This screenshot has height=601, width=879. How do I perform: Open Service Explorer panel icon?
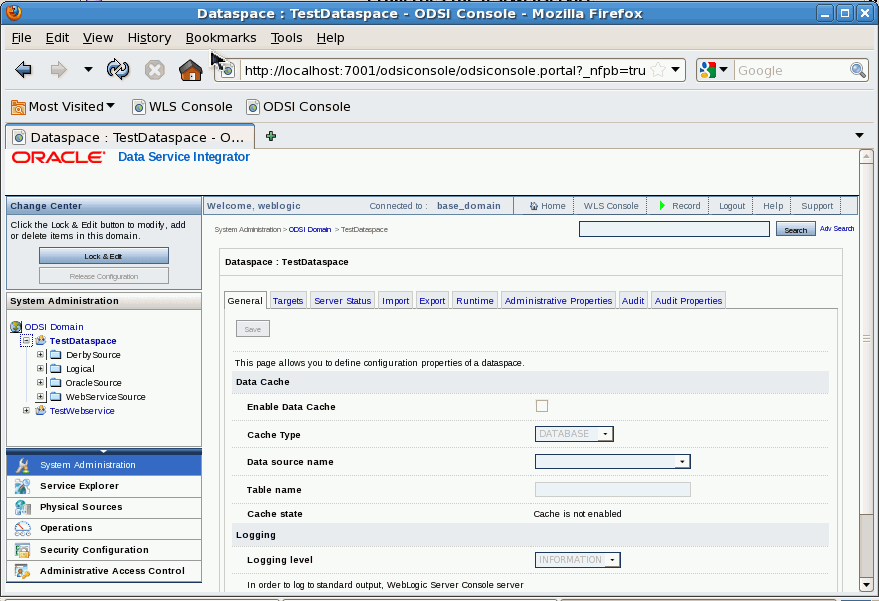(22, 486)
